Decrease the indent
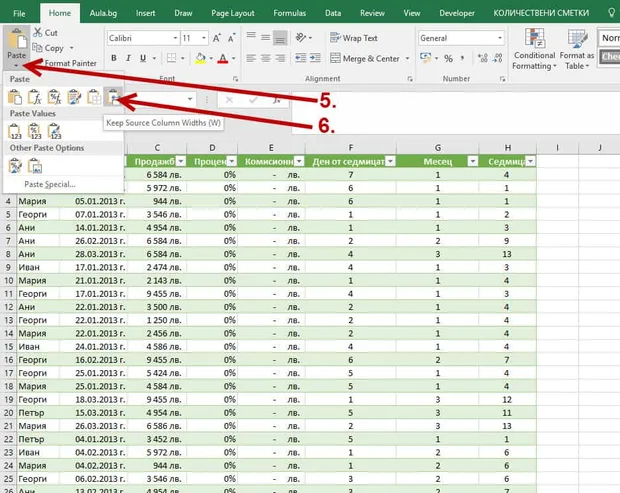 [301, 59]
